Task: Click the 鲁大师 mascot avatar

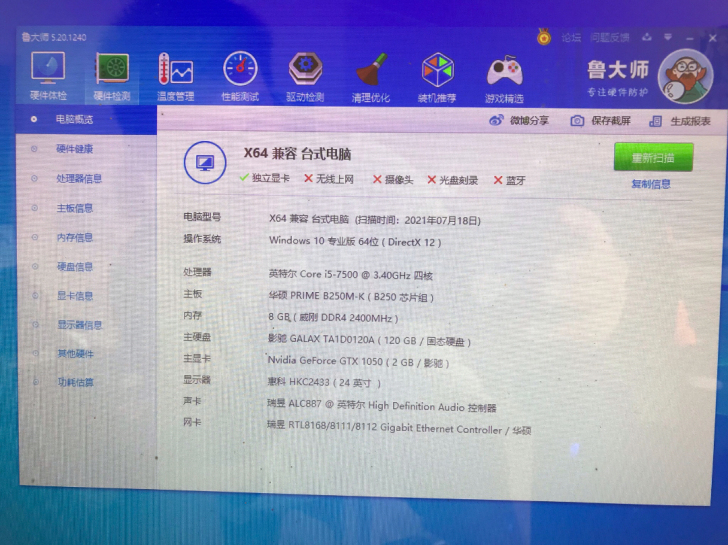Action: pyautogui.click(x=685, y=77)
